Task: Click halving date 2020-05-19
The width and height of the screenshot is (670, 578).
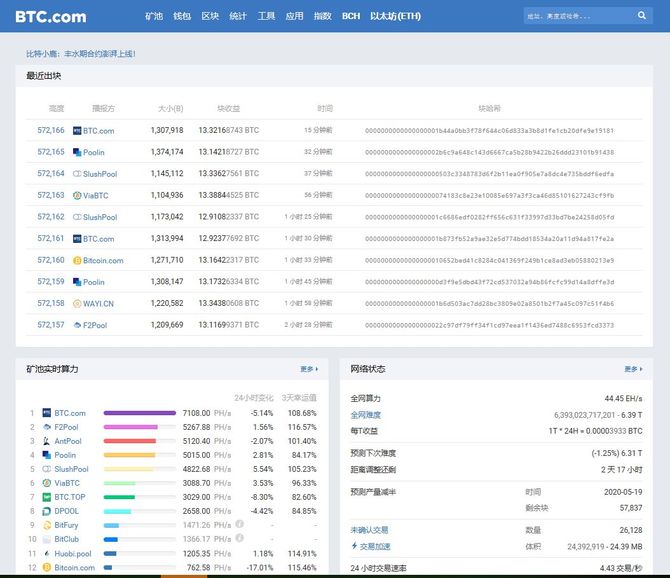Action: [x=623, y=492]
